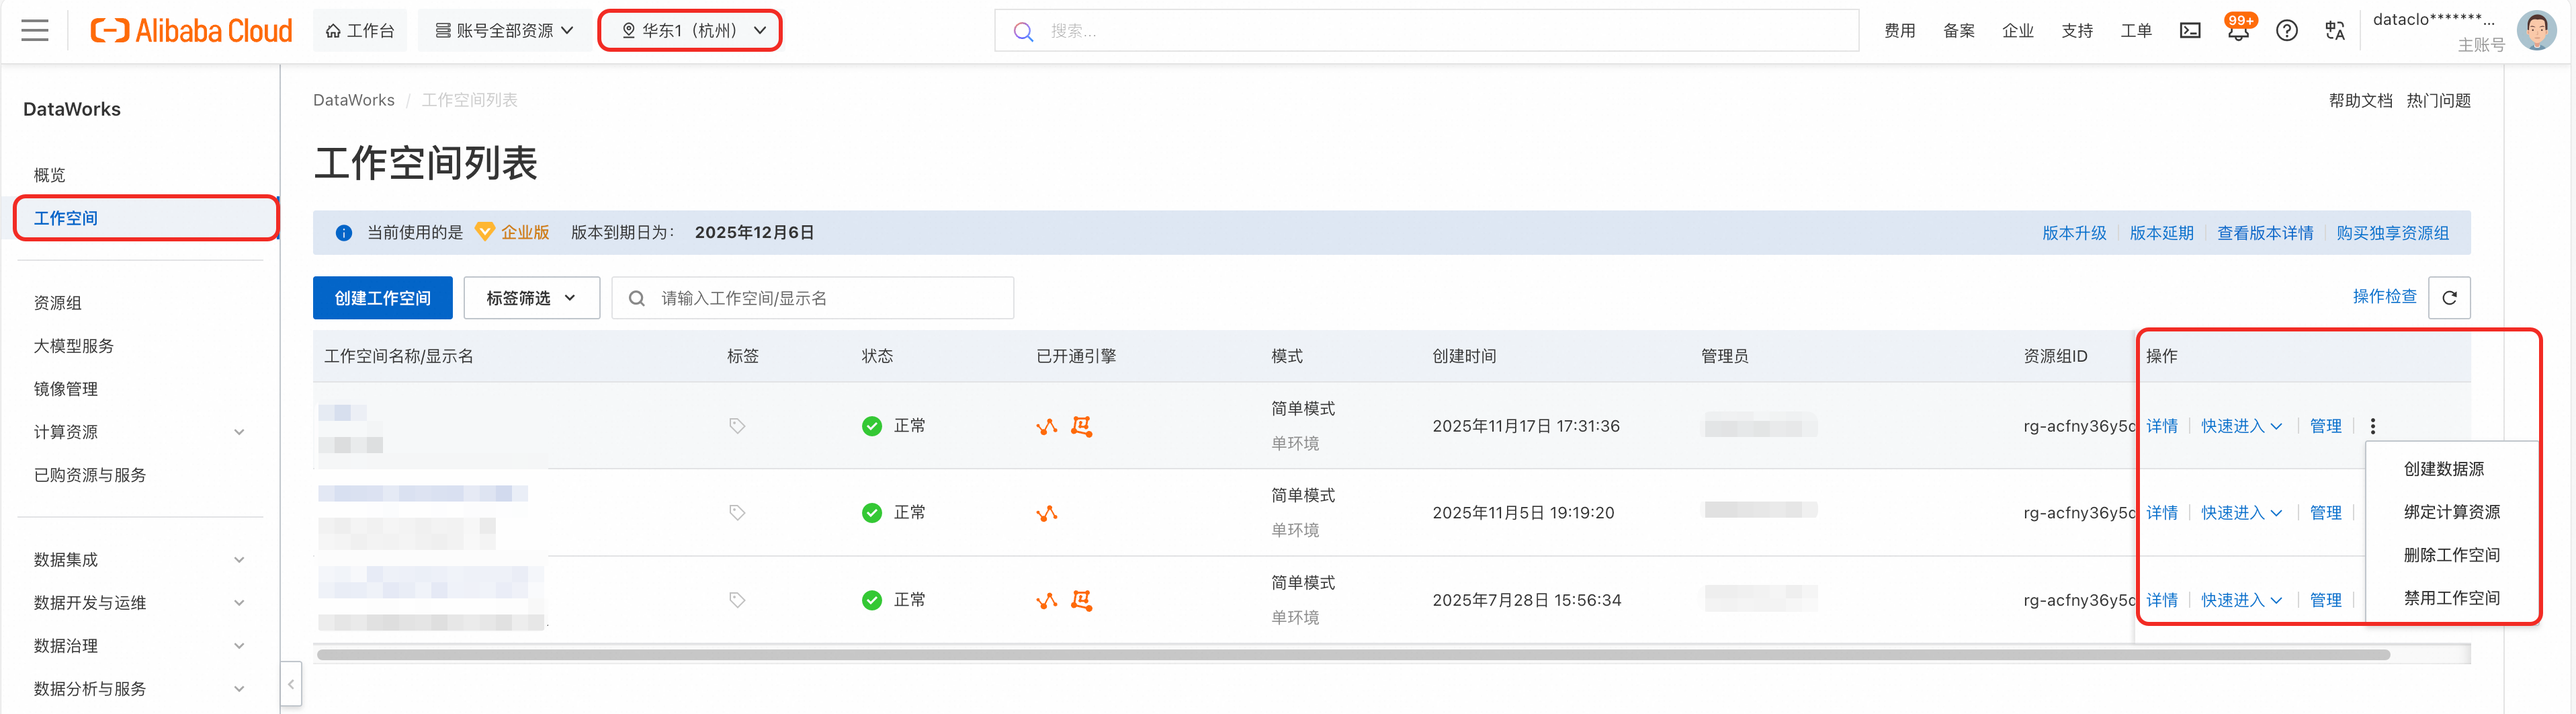
Task: Open 已购资源与服务 in the sidebar
Action: 89,475
